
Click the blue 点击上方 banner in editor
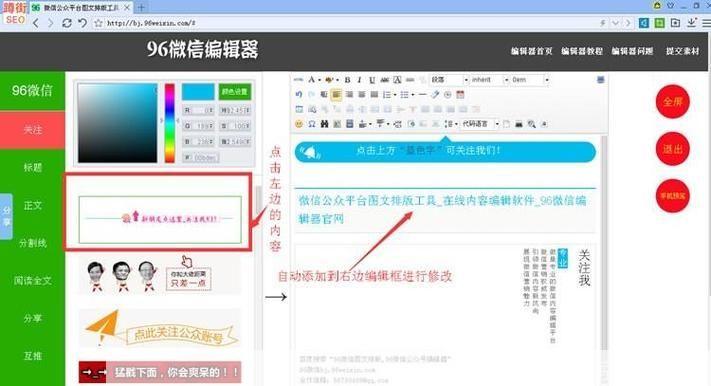pos(445,151)
